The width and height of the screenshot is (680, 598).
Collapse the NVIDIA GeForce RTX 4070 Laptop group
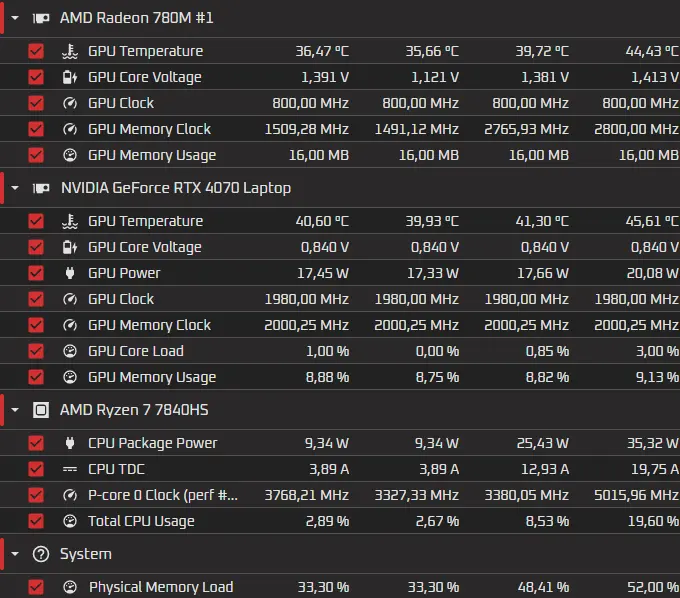pyautogui.click(x=15, y=188)
